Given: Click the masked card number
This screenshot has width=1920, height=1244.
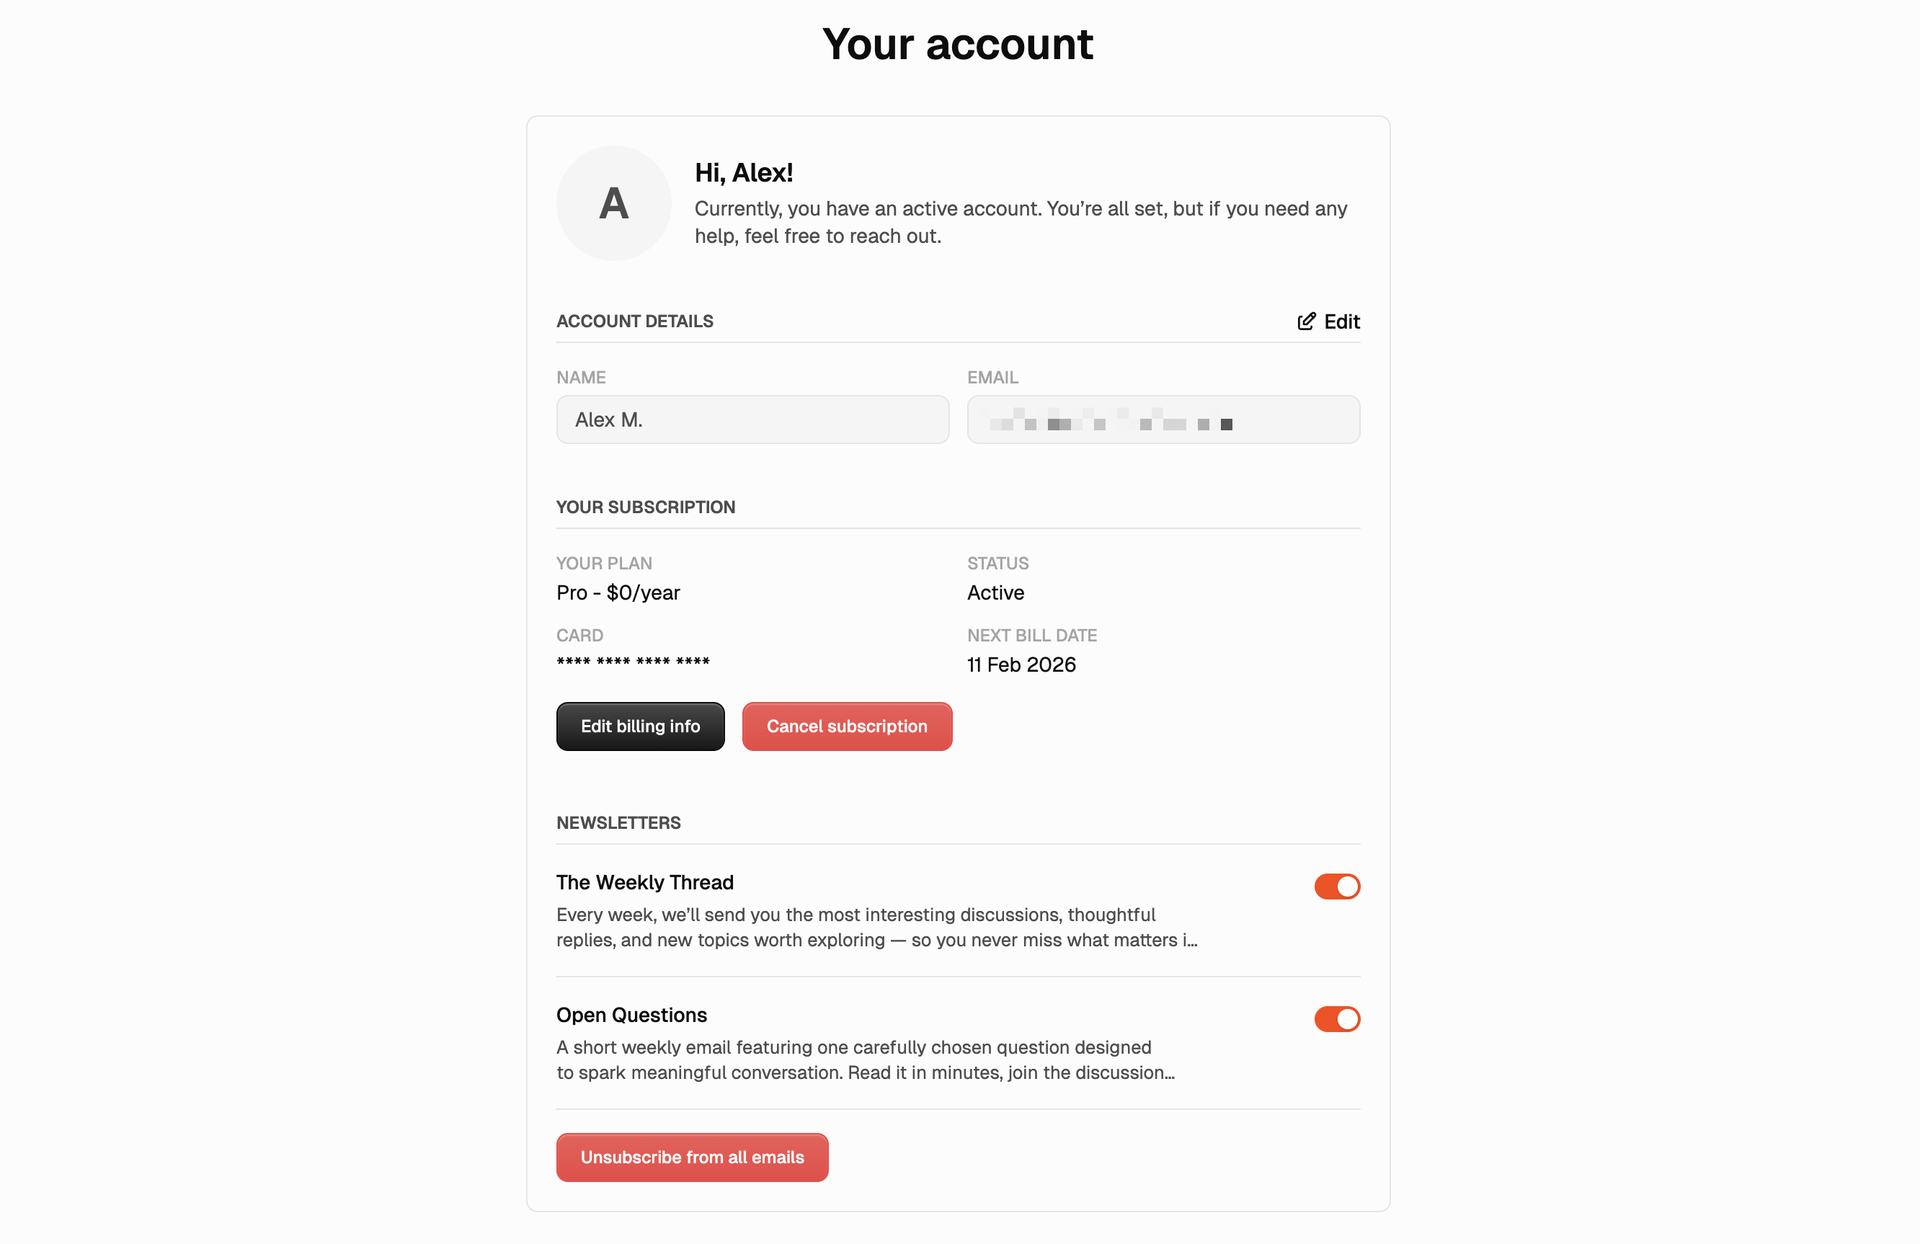Looking at the screenshot, I should (633, 660).
